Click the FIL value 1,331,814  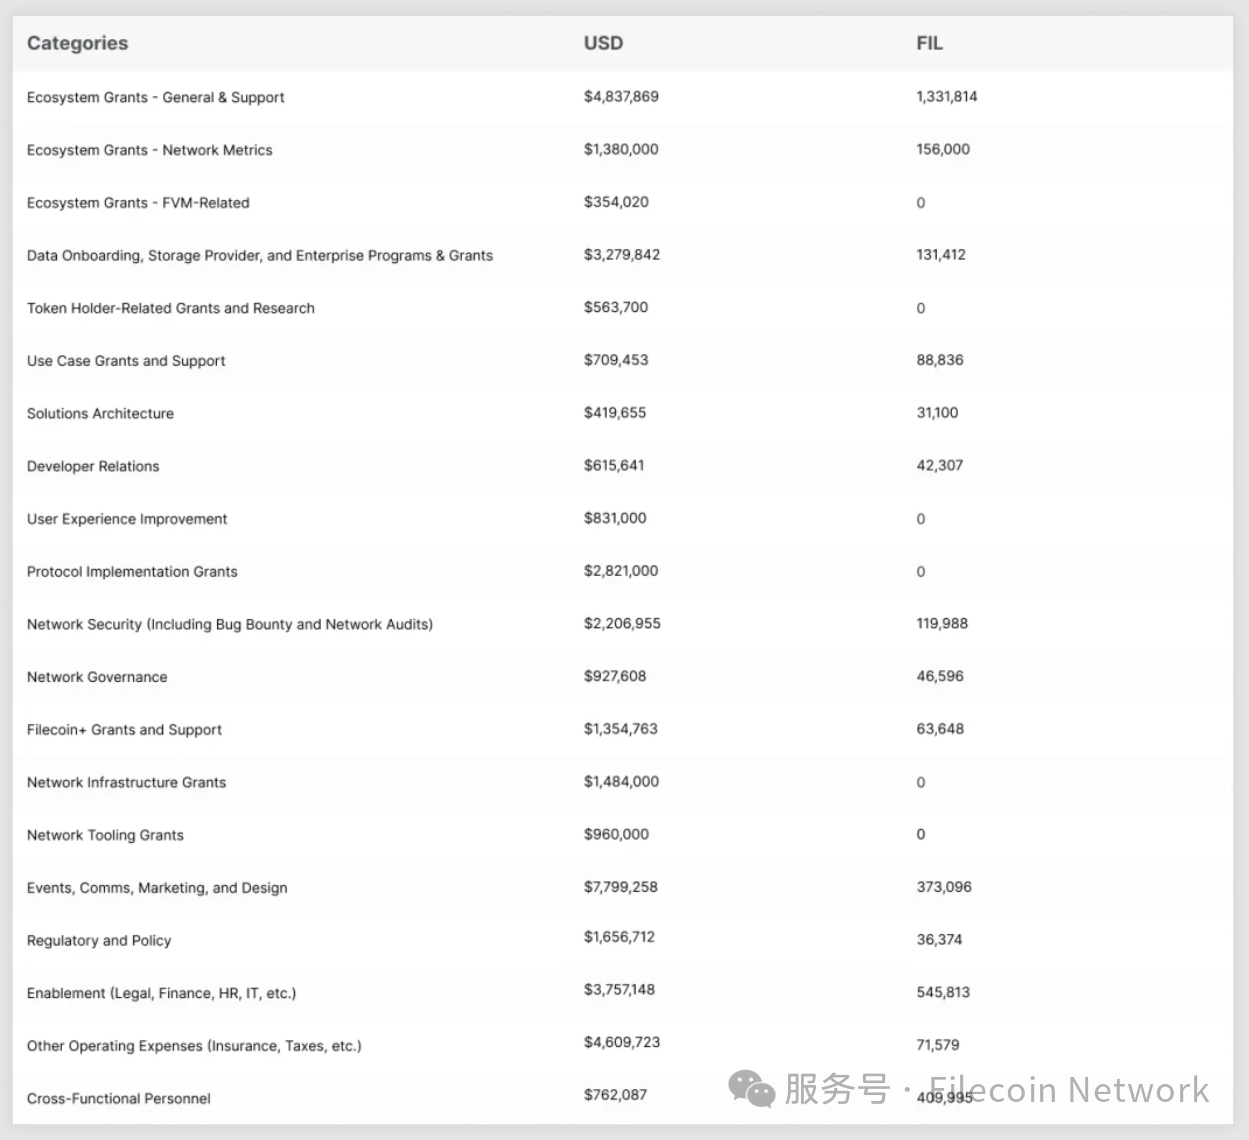pos(947,97)
